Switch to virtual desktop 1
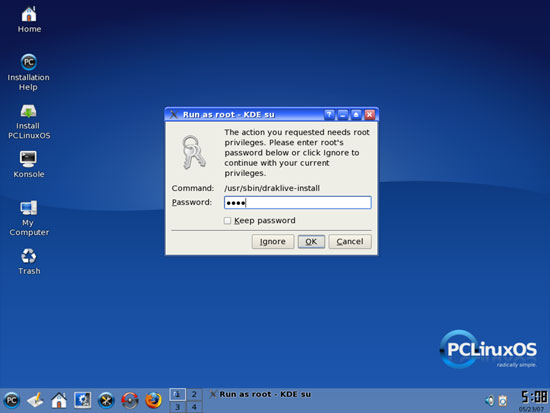Image resolution: width=550 pixels, height=413 pixels. (x=177, y=394)
